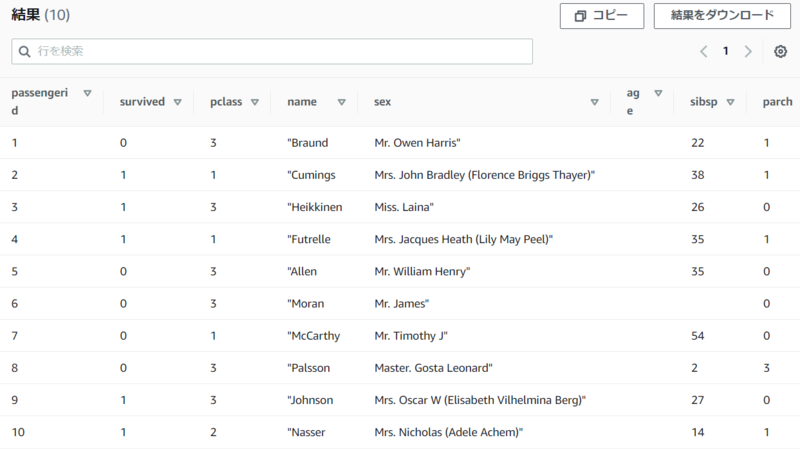Sort by sex column arrow
The height and width of the screenshot is (449, 800).
pyautogui.click(x=594, y=102)
